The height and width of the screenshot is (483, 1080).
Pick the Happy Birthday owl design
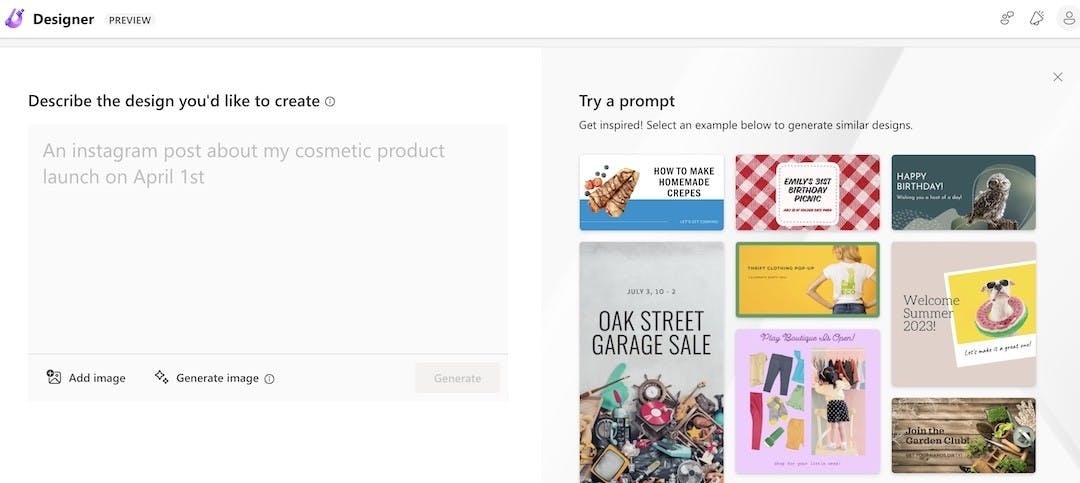pyautogui.click(x=963, y=192)
